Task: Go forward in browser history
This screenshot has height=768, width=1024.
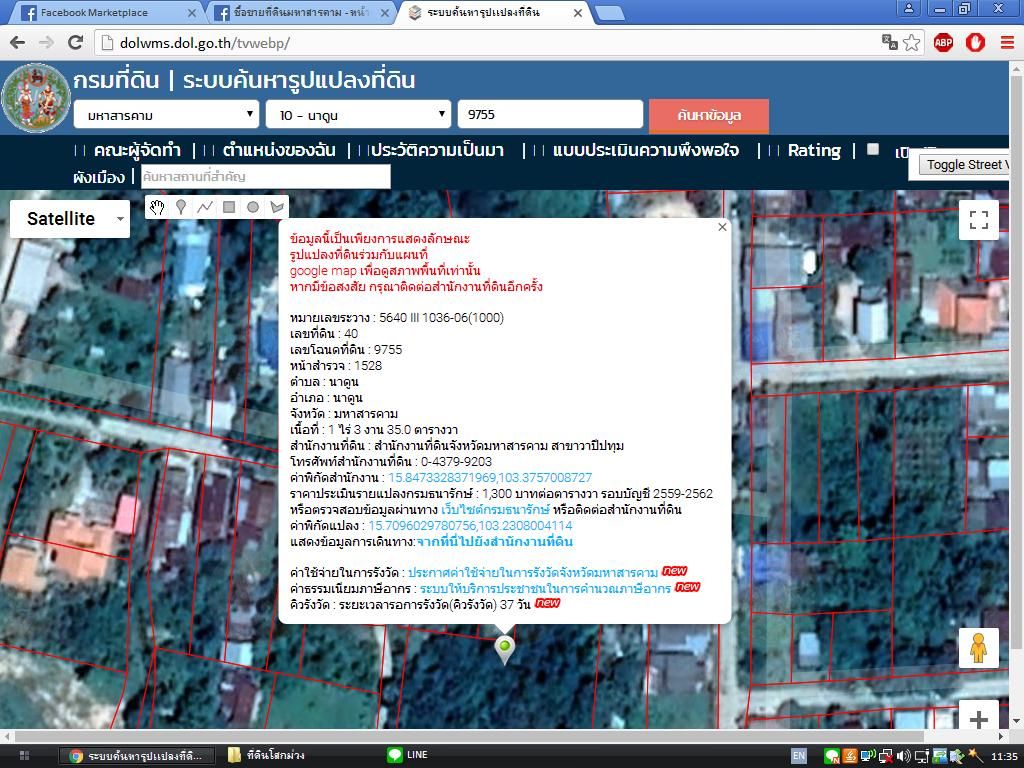Action: tap(46, 42)
